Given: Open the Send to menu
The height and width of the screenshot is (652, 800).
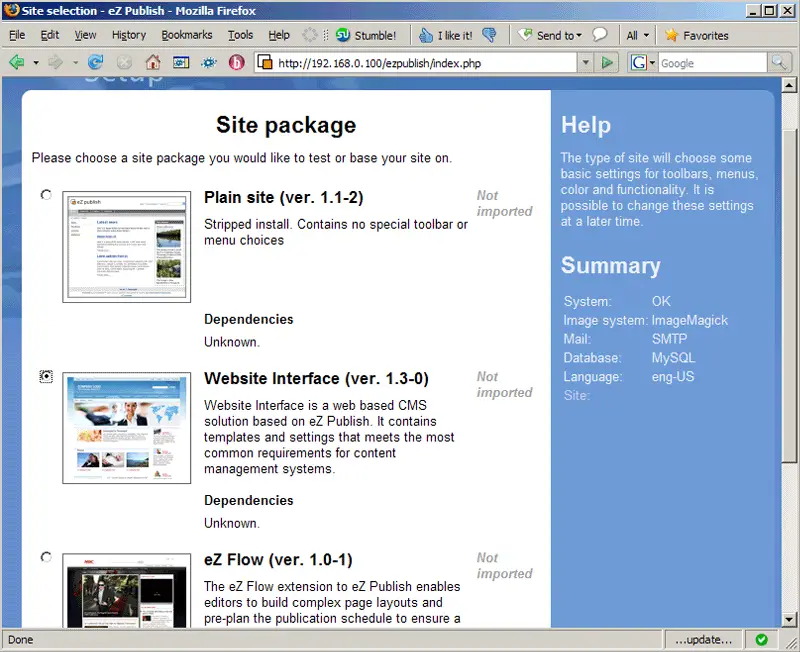Looking at the screenshot, I should click(550, 35).
